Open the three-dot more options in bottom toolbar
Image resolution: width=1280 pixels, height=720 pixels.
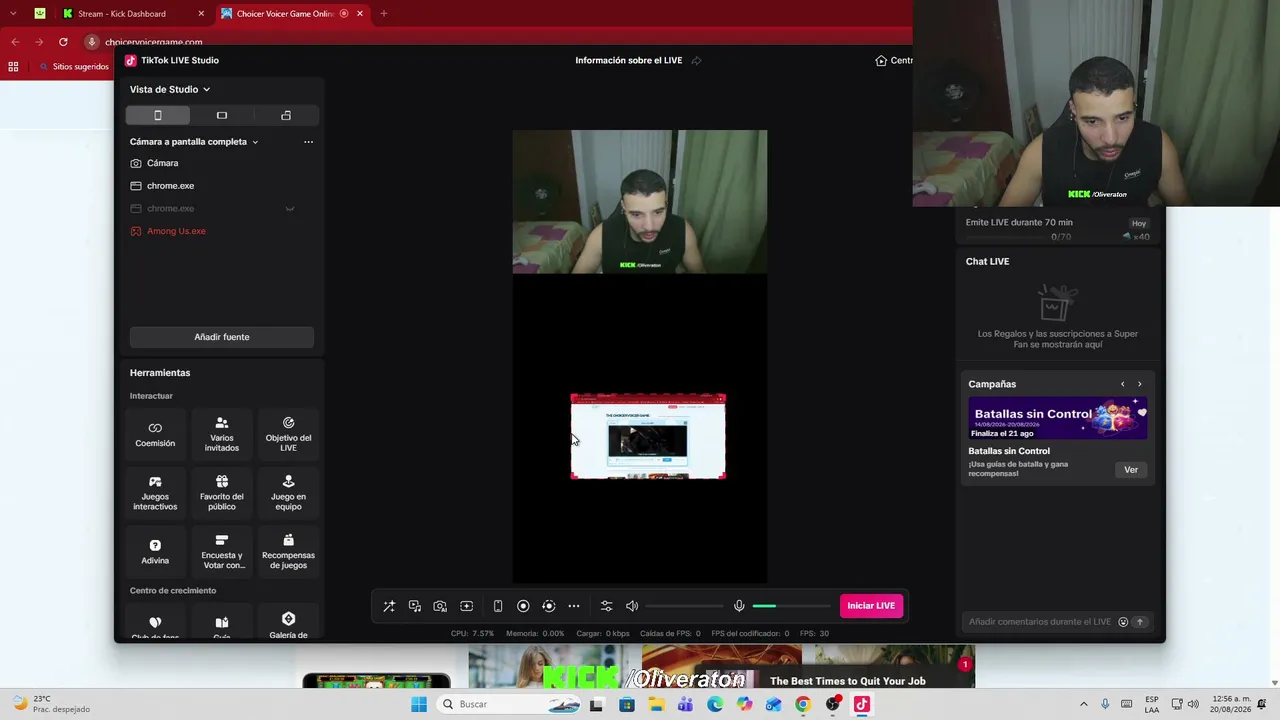click(574, 606)
